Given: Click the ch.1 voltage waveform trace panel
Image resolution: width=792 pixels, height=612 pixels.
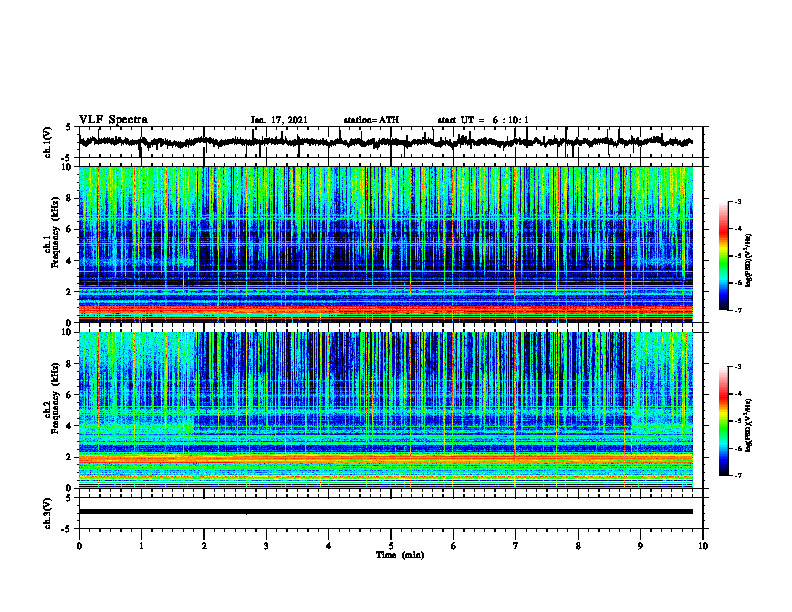Looking at the screenshot, I should [x=391, y=142].
